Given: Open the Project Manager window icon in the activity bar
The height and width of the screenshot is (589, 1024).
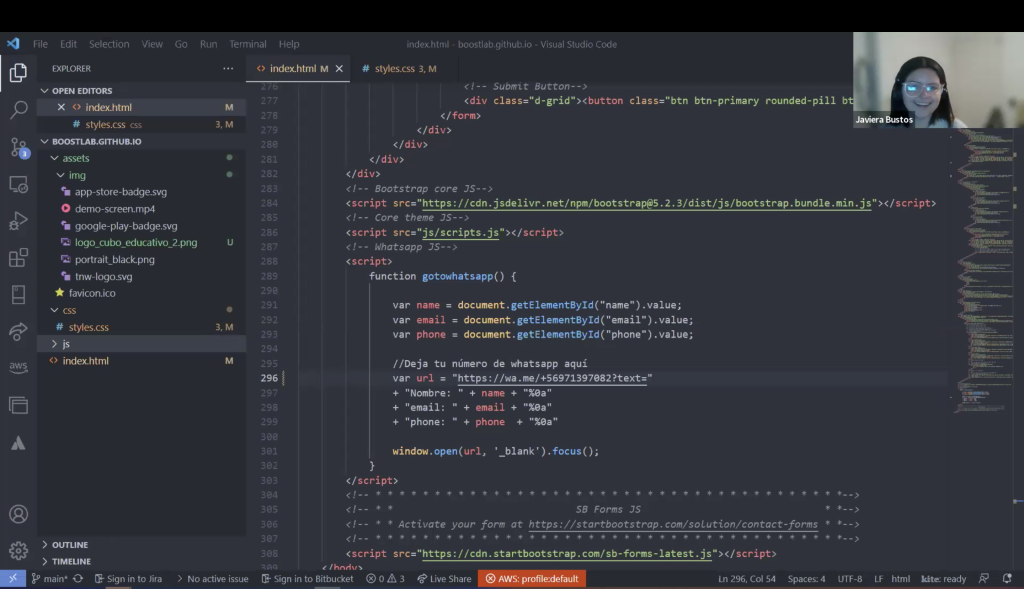Looking at the screenshot, I should tap(18, 405).
